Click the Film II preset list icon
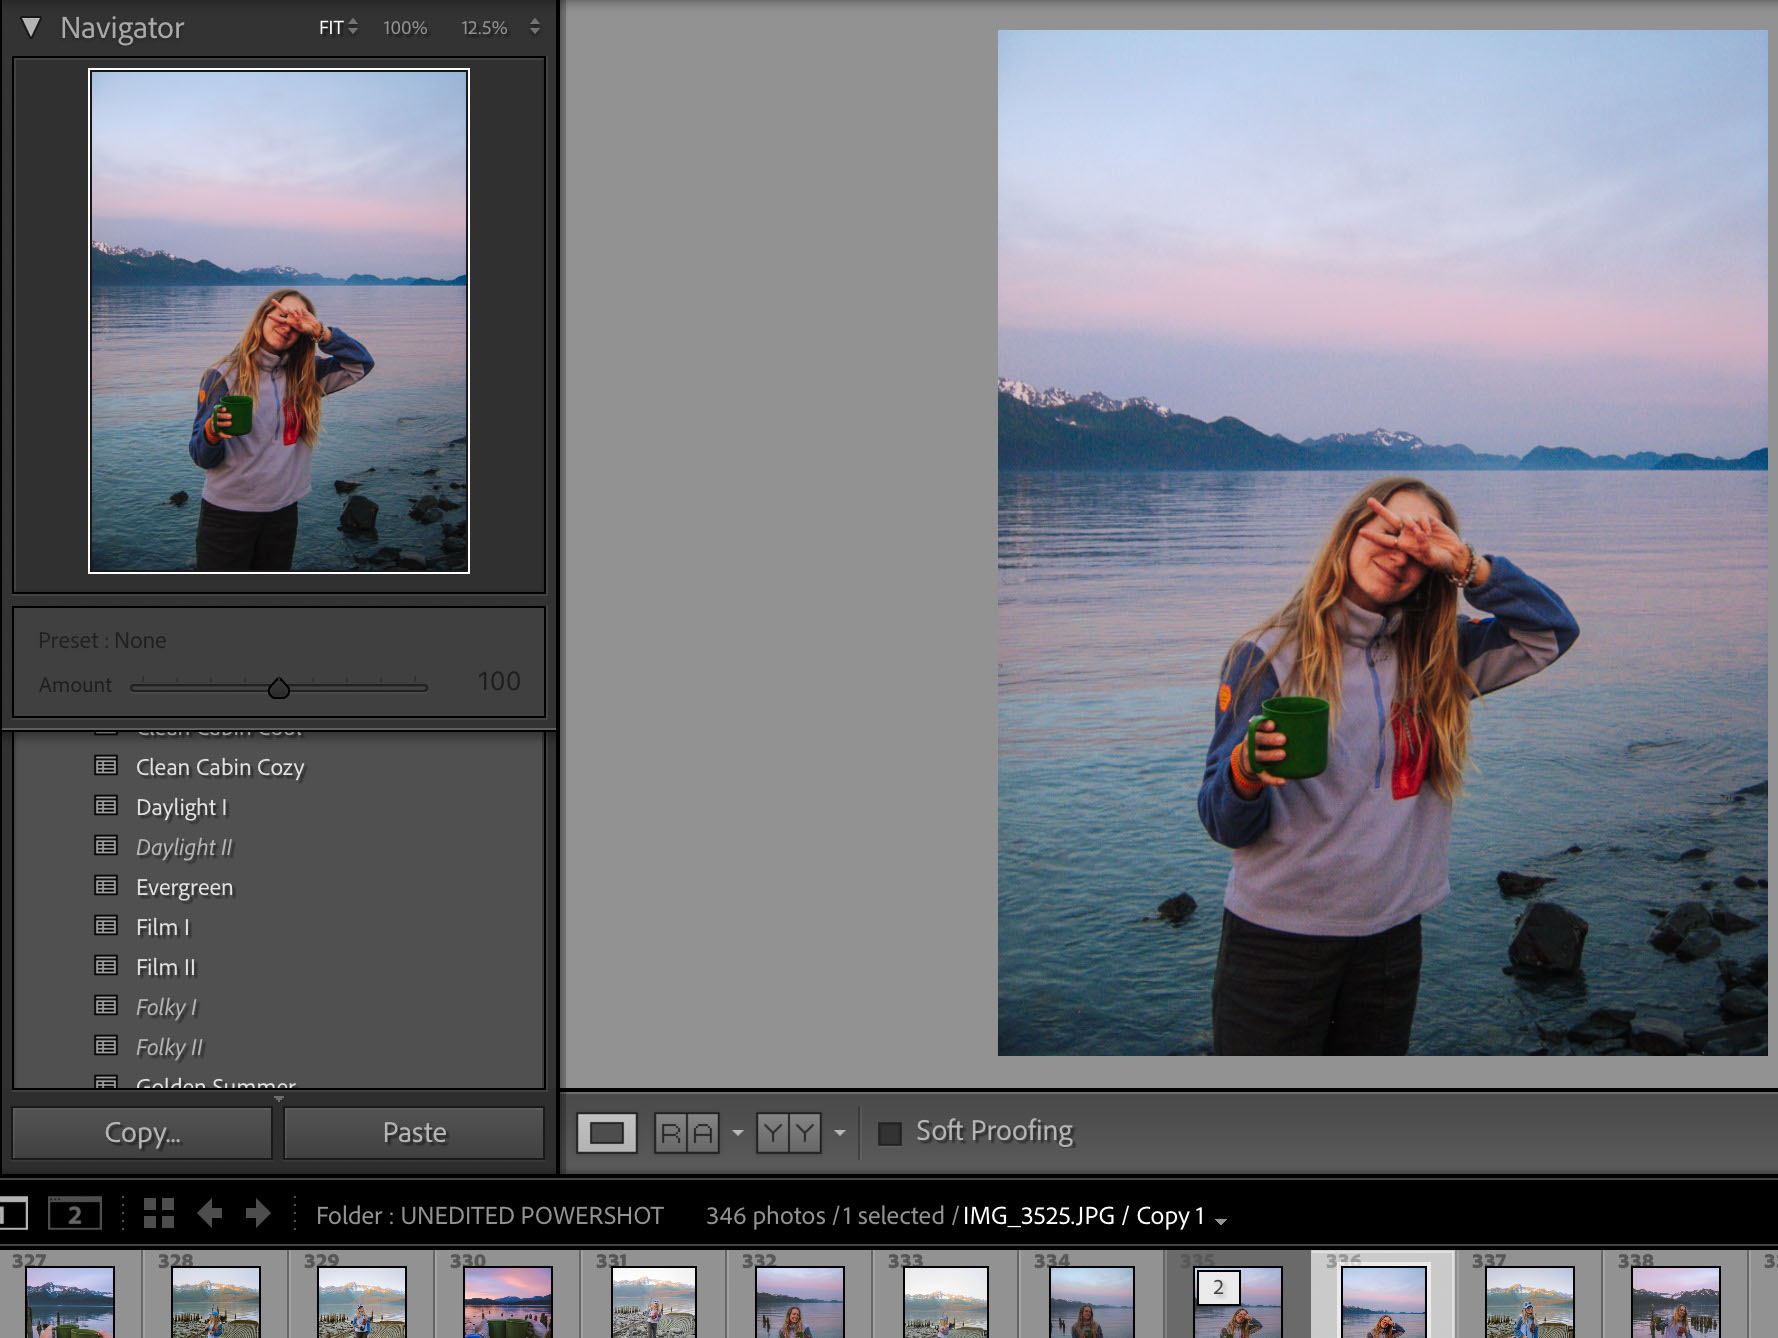Screen dimensions: 1778x1338 [106, 966]
